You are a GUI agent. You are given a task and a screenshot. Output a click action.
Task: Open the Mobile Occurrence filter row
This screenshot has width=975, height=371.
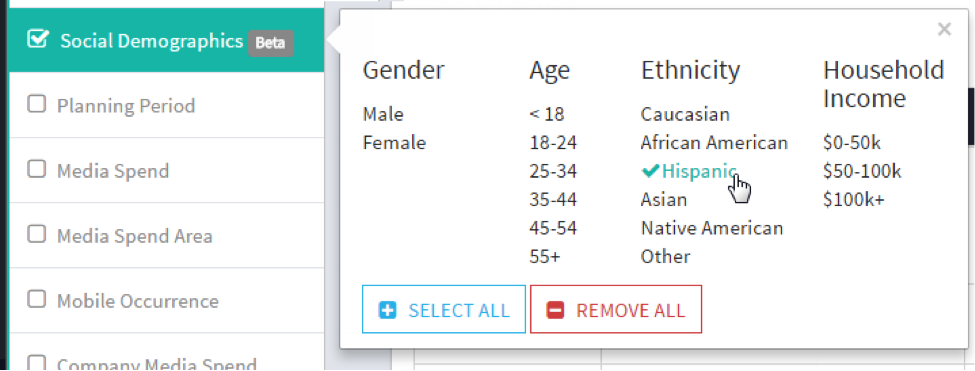[167, 301]
